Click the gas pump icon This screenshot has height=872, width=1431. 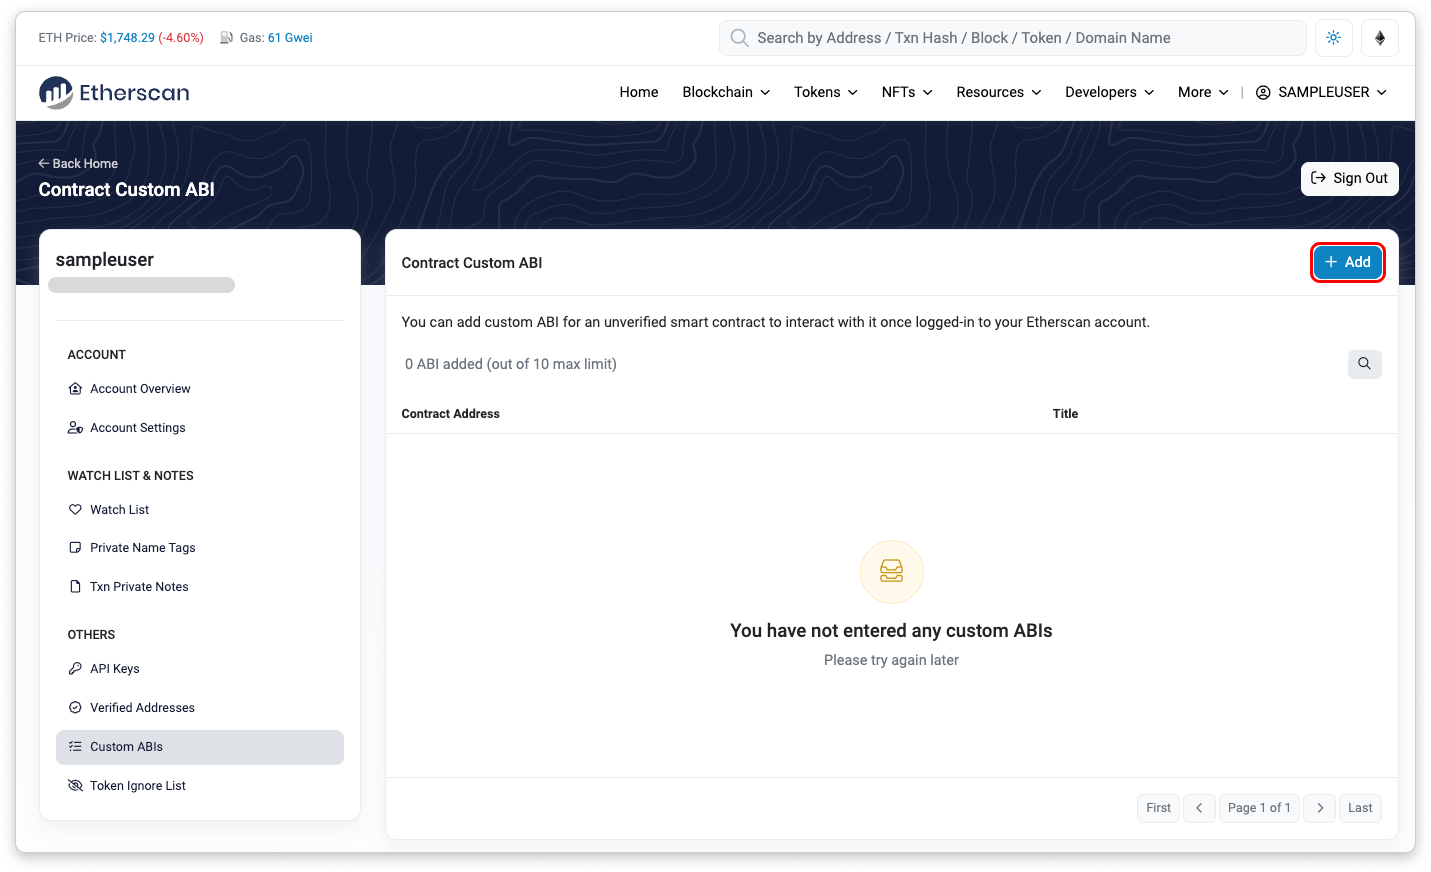click(227, 38)
